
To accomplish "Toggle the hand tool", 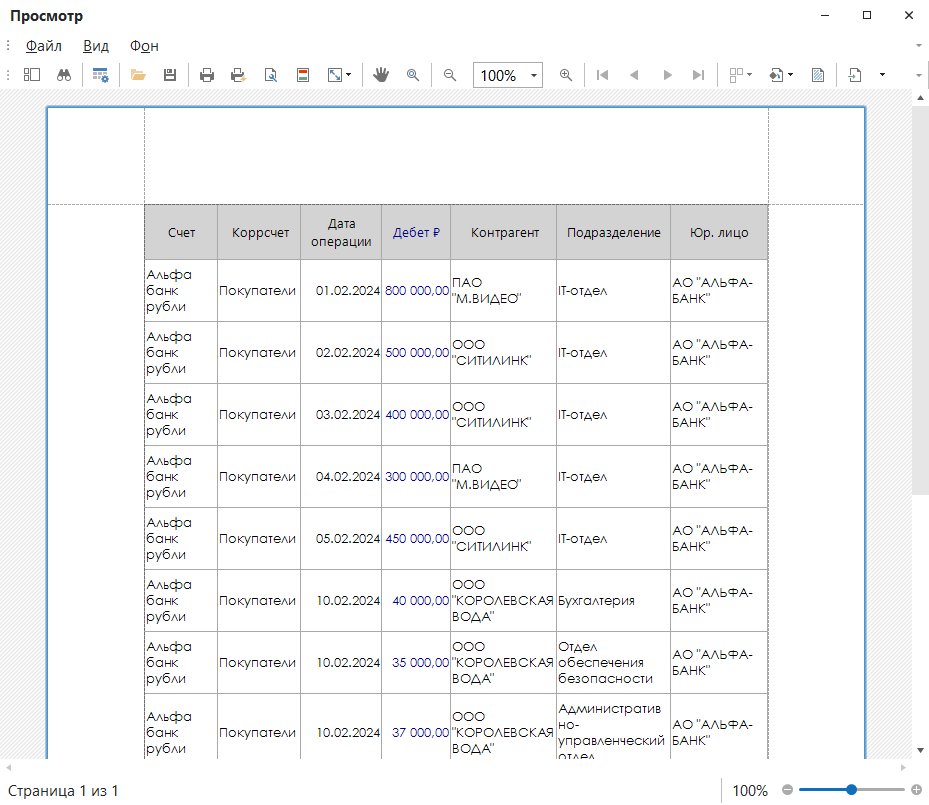I will click(x=381, y=75).
